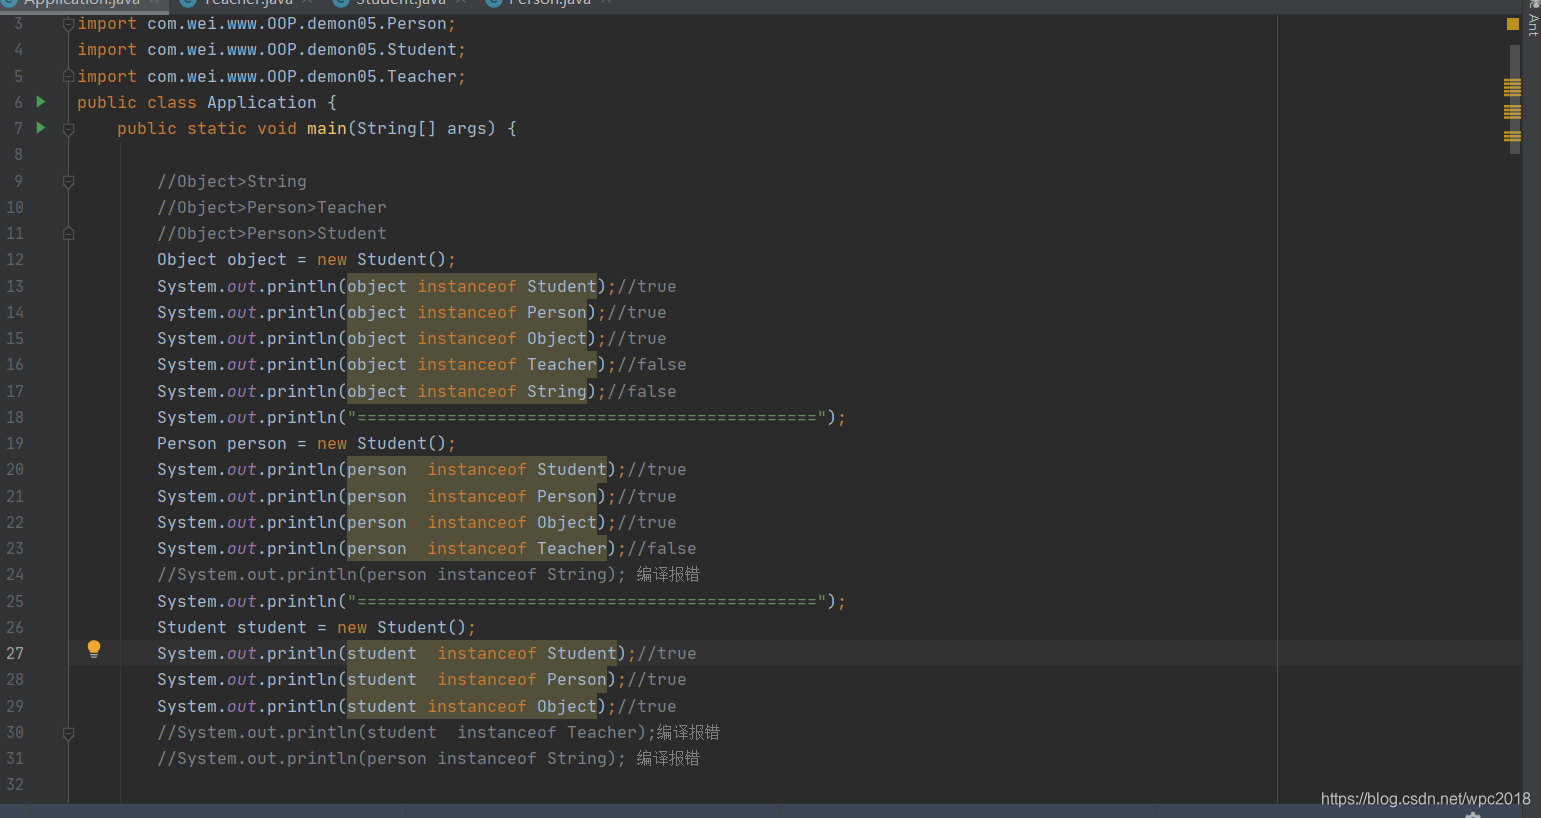Image resolution: width=1541 pixels, height=818 pixels.
Task: Click 'student instanceof Person' expression on line 28
Action: pyautogui.click(x=477, y=680)
